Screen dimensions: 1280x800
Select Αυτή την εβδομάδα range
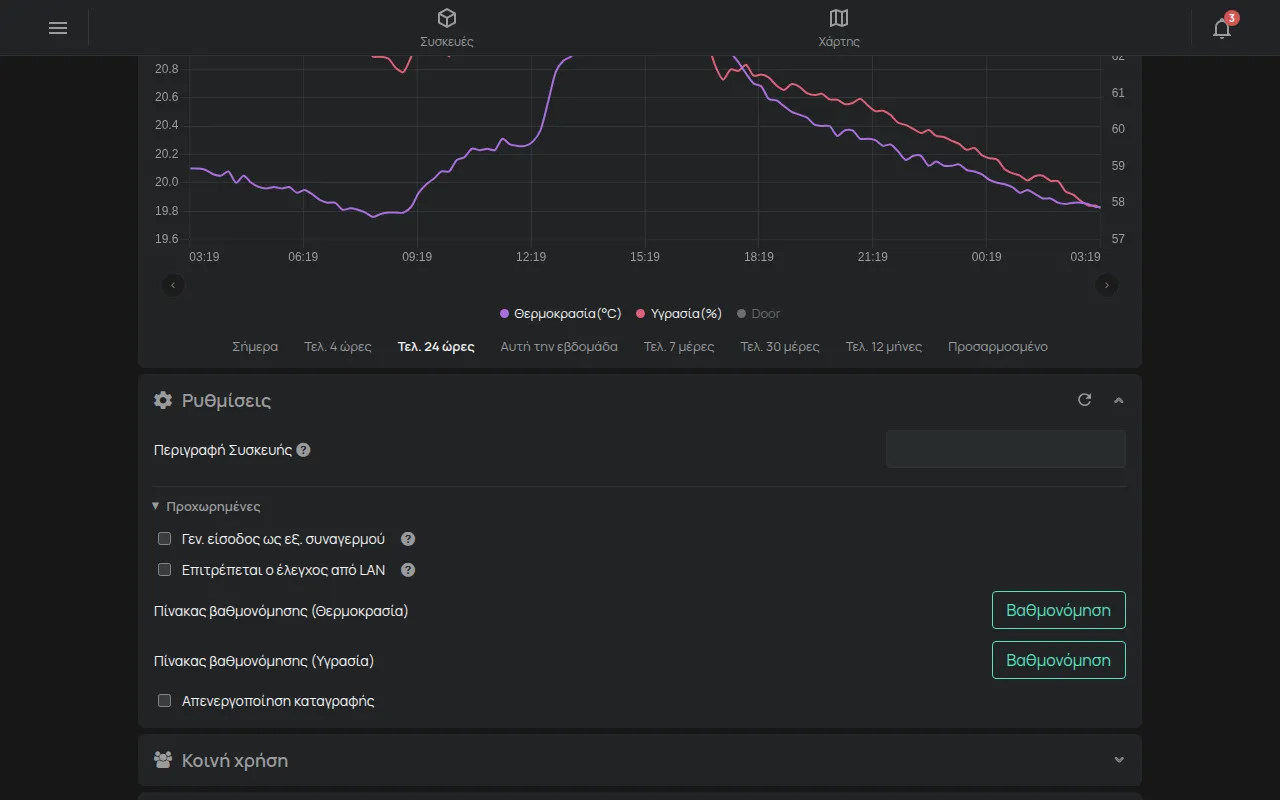559,347
